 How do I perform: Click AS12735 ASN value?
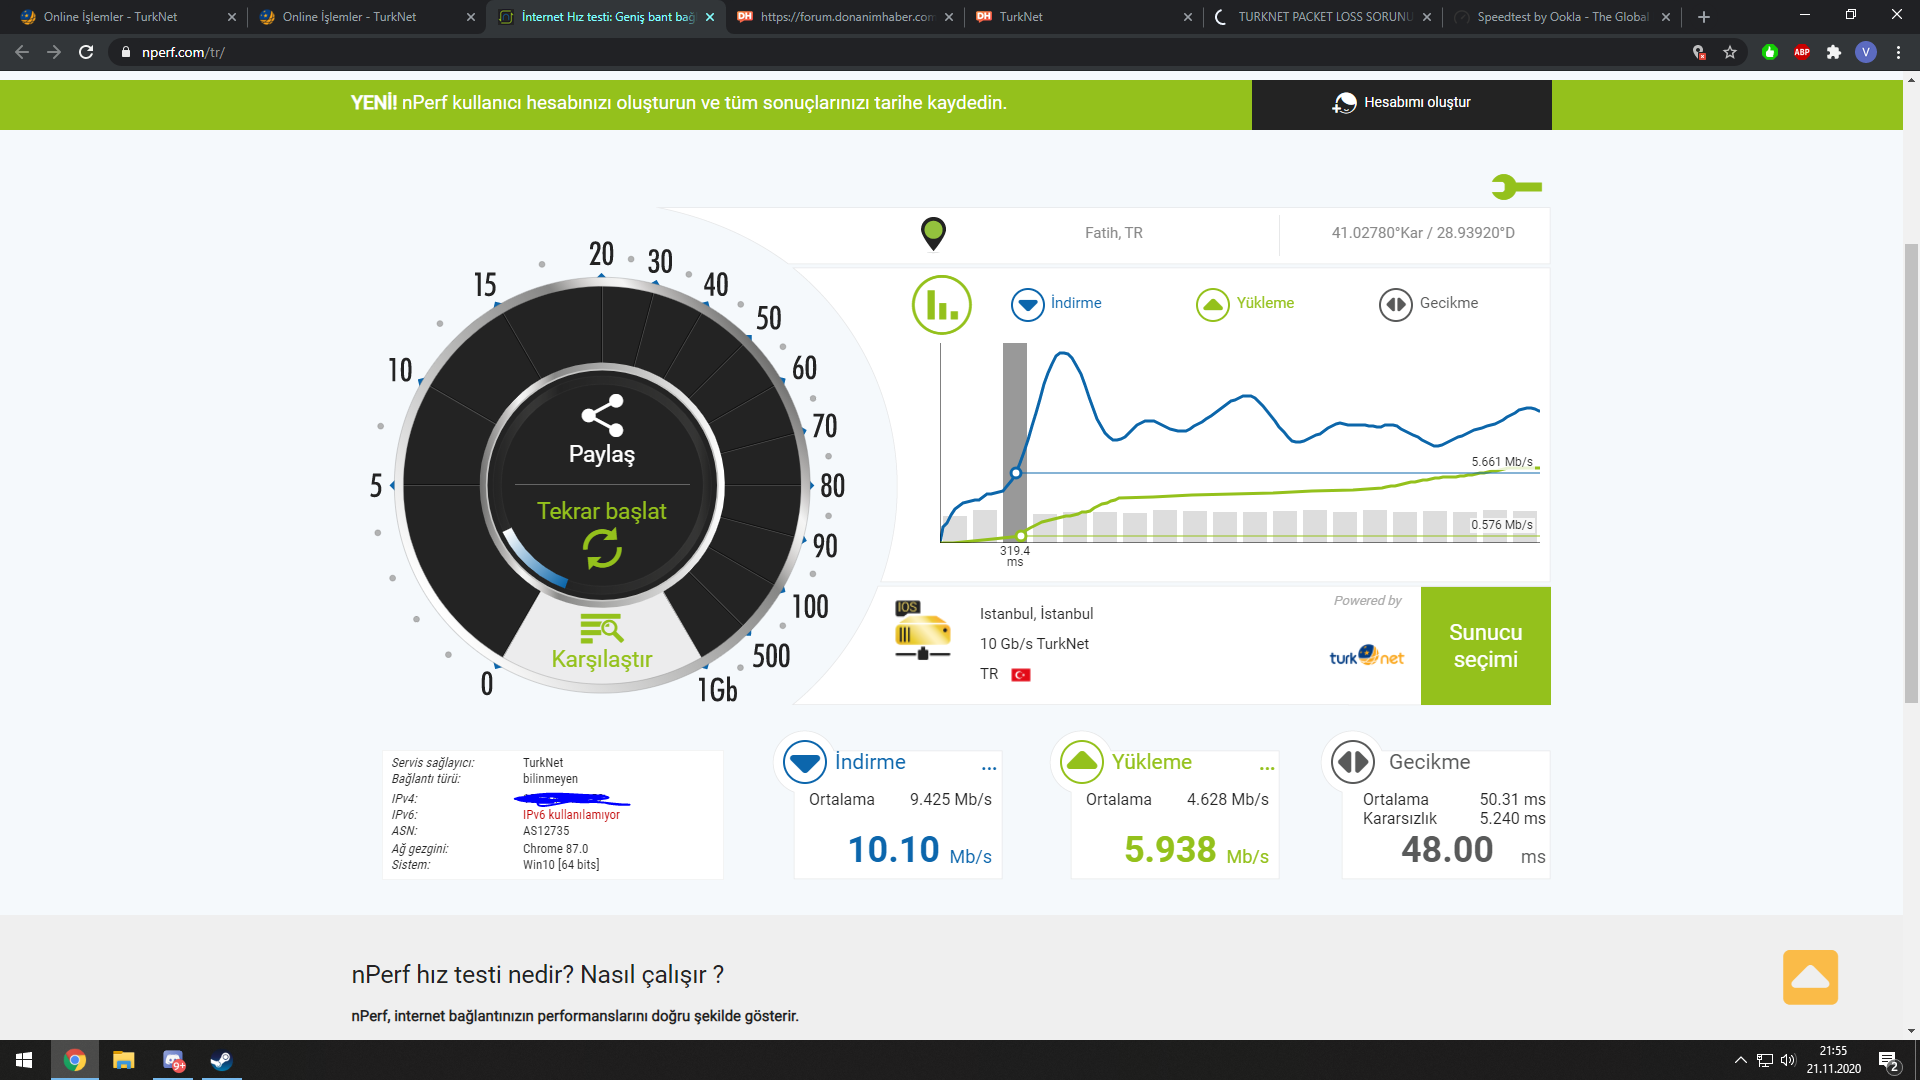pyautogui.click(x=546, y=831)
